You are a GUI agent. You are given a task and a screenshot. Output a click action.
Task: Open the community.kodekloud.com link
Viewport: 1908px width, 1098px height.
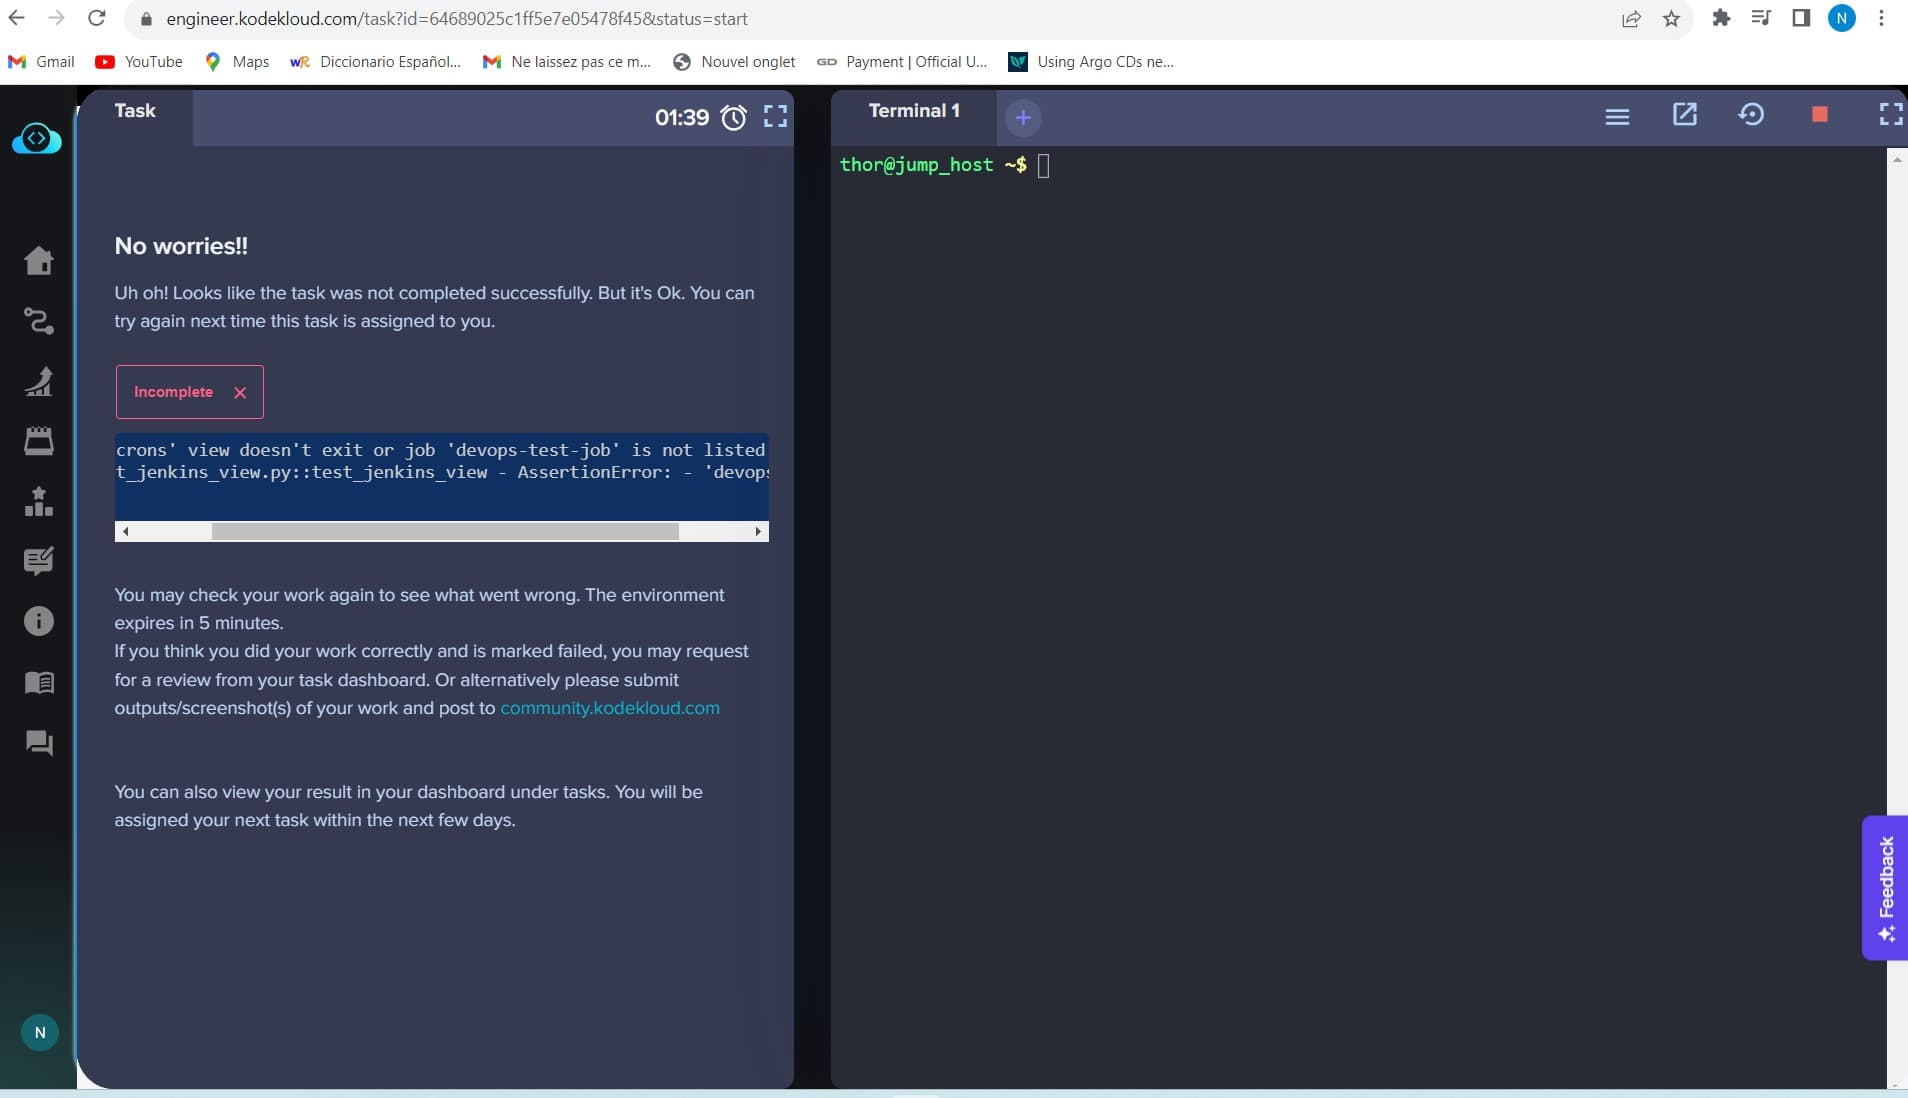pyautogui.click(x=609, y=708)
